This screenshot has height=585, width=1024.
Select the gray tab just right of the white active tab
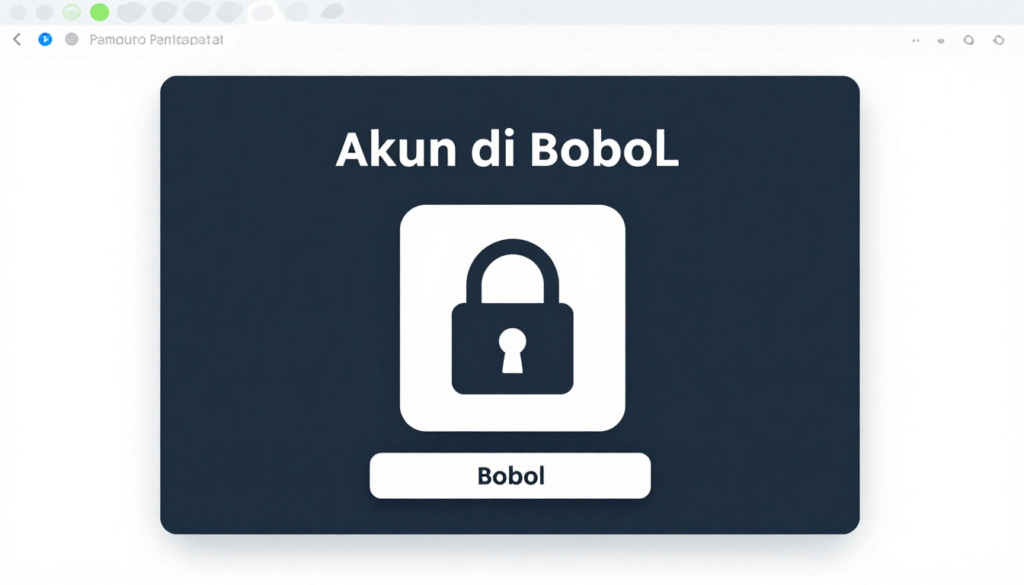pyautogui.click(x=296, y=11)
